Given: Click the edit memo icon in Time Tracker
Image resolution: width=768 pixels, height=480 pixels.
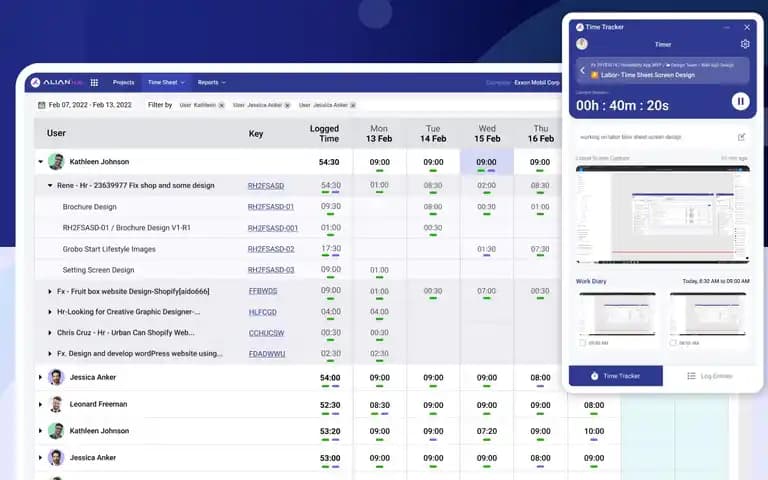Looking at the screenshot, I should (742, 137).
